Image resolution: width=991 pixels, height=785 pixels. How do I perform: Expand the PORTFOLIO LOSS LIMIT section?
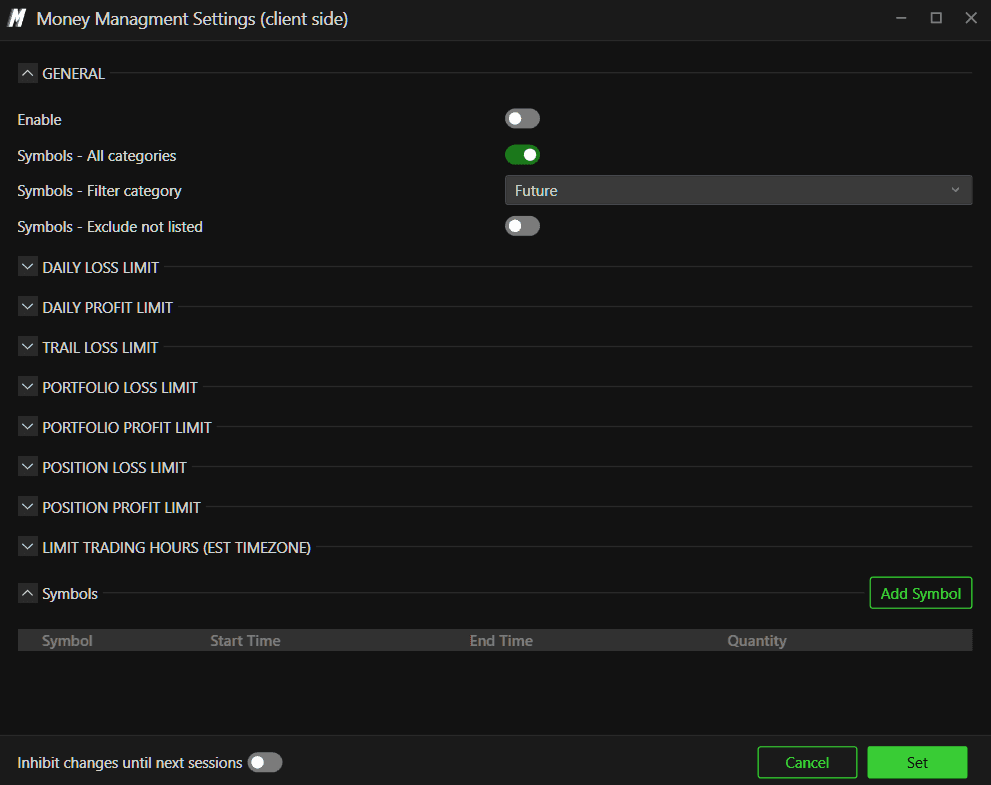(27, 387)
